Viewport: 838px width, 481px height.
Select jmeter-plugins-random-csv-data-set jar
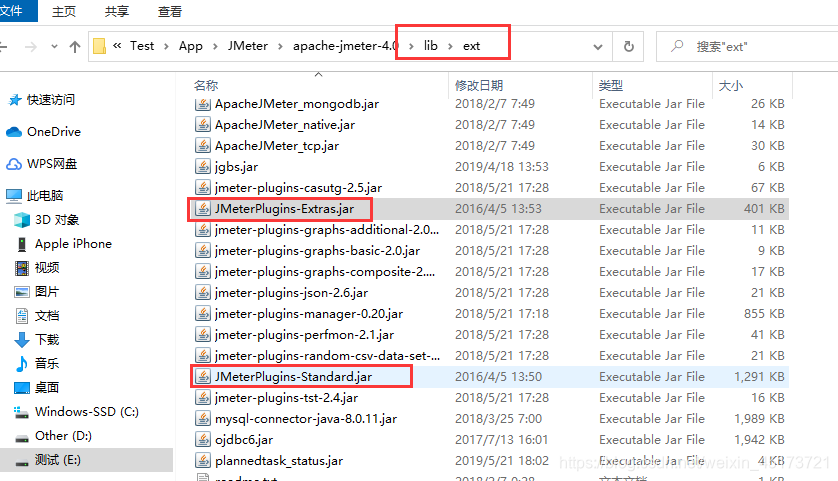328,355
